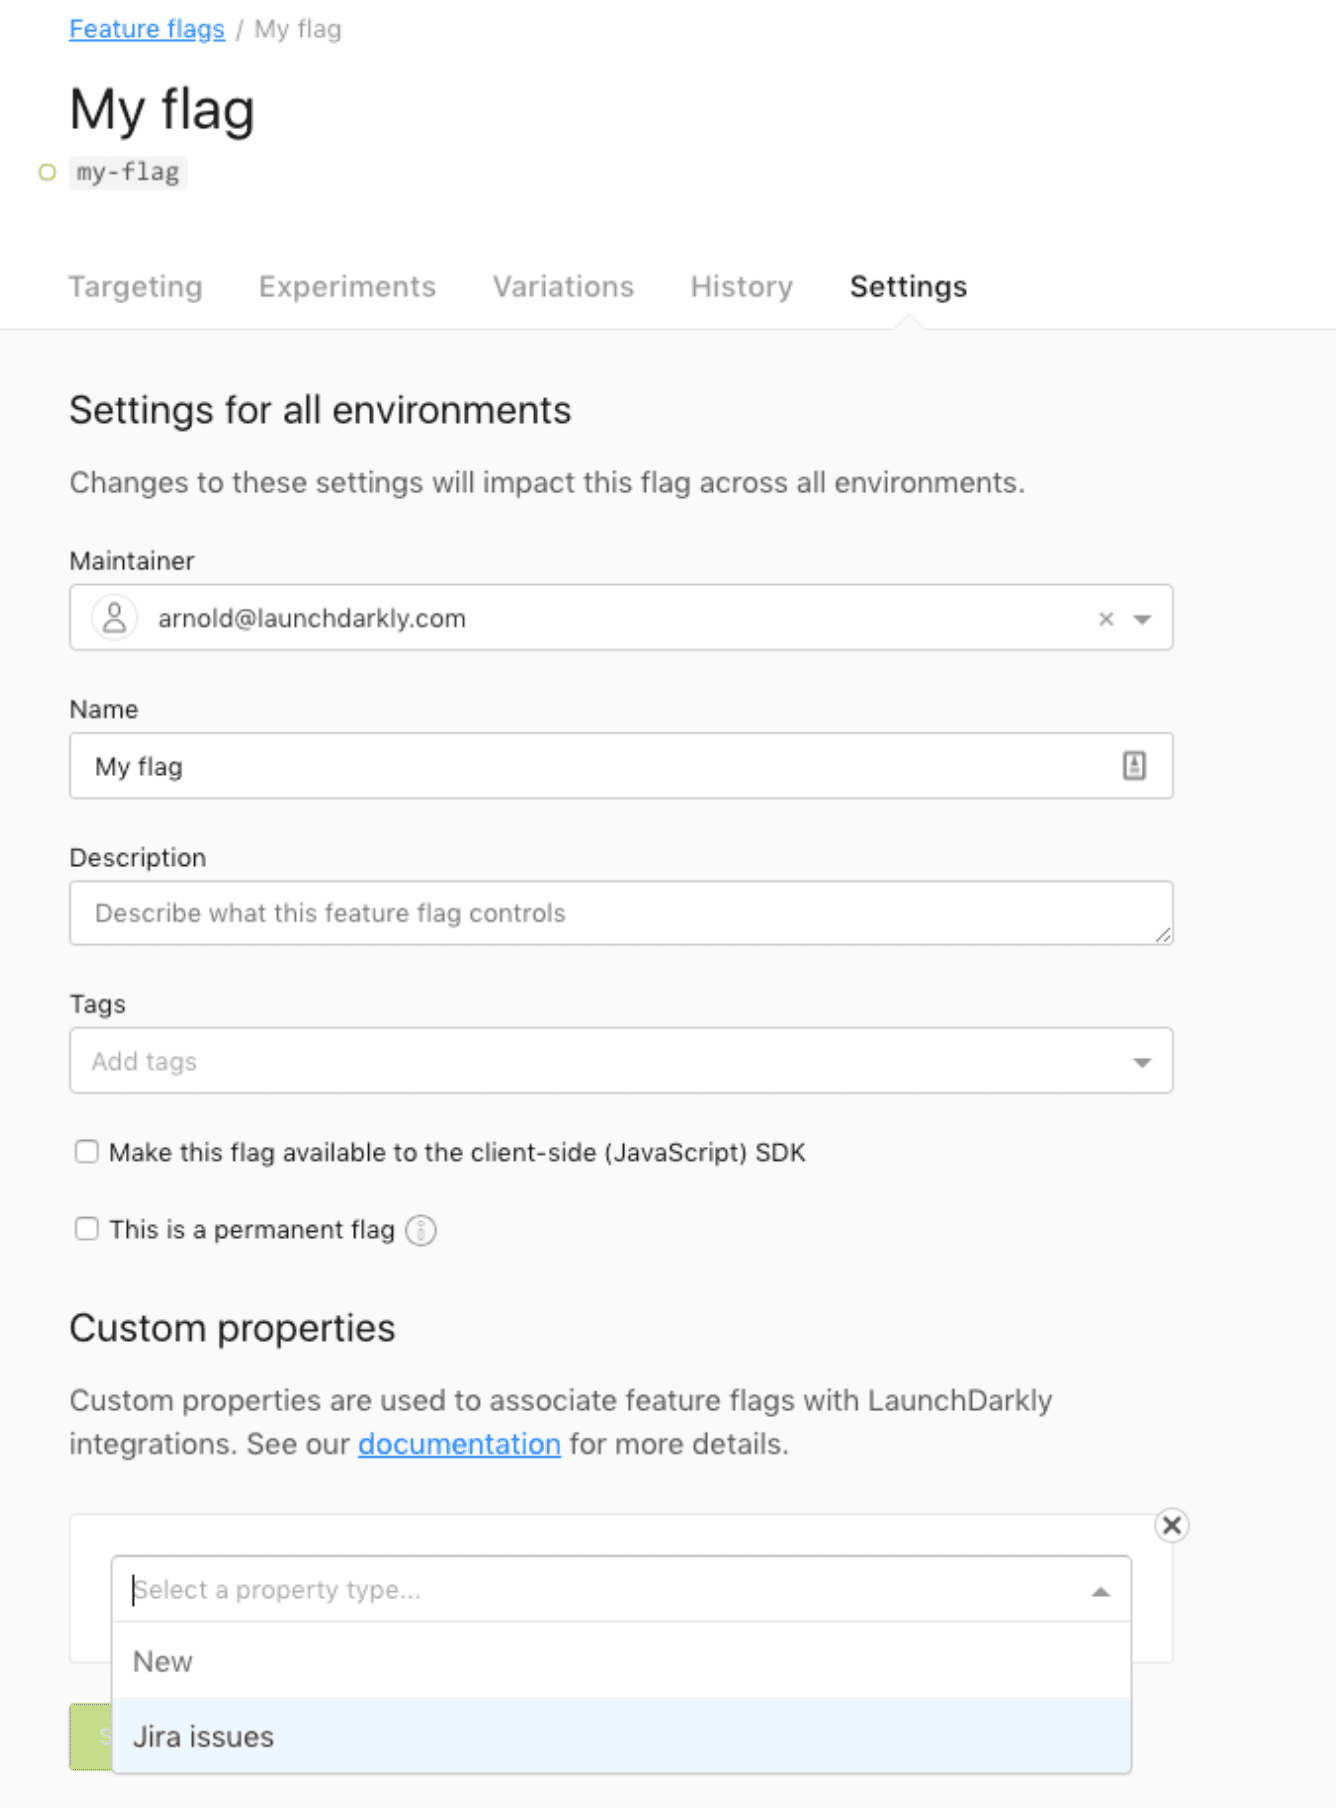View the History tab
Image resolution: width=1336 pixels, height=1808 pixels.
point(741,287)
